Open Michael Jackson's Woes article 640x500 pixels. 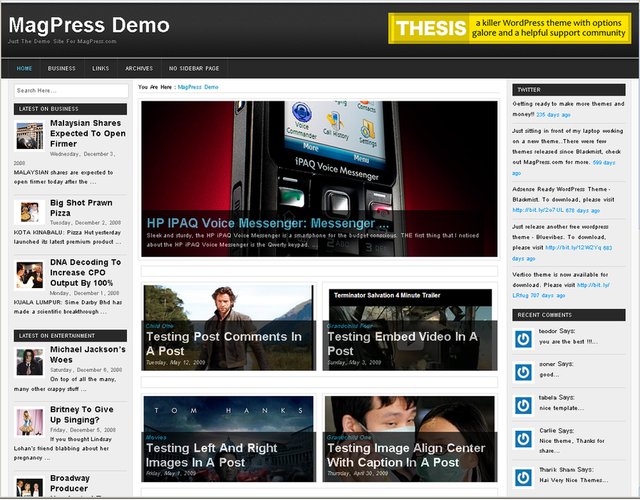pyautogui.click(x=88, y=354)
